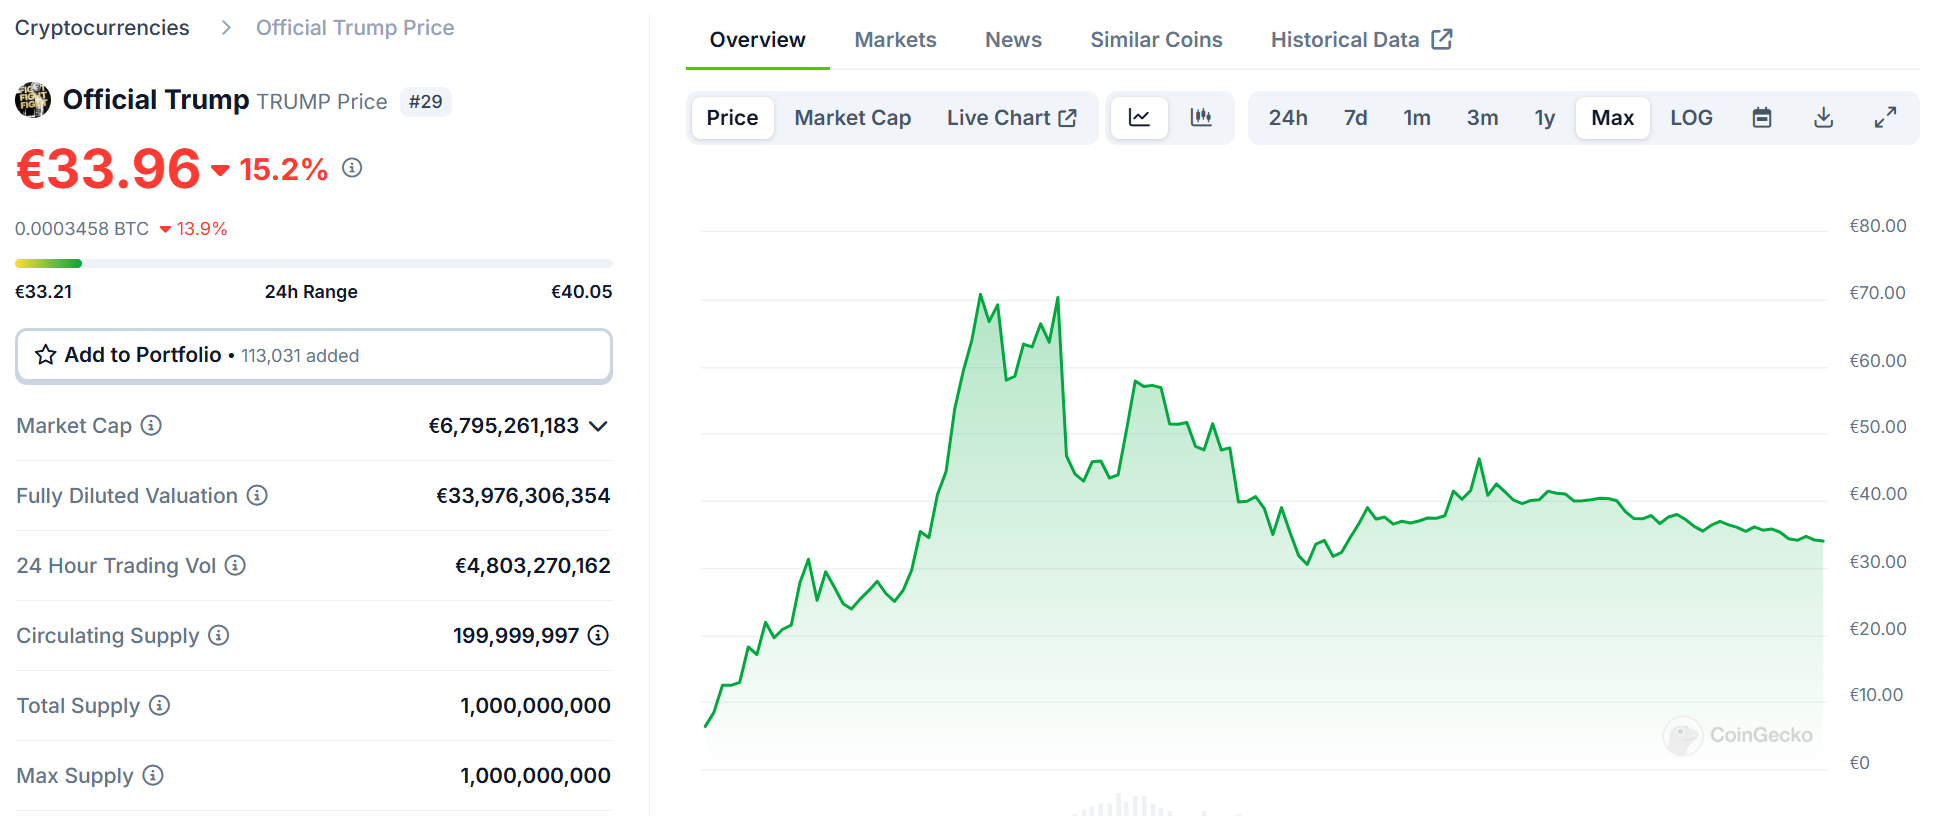Expand chart to fullscreen
1944x816 pixels.
1885,118
